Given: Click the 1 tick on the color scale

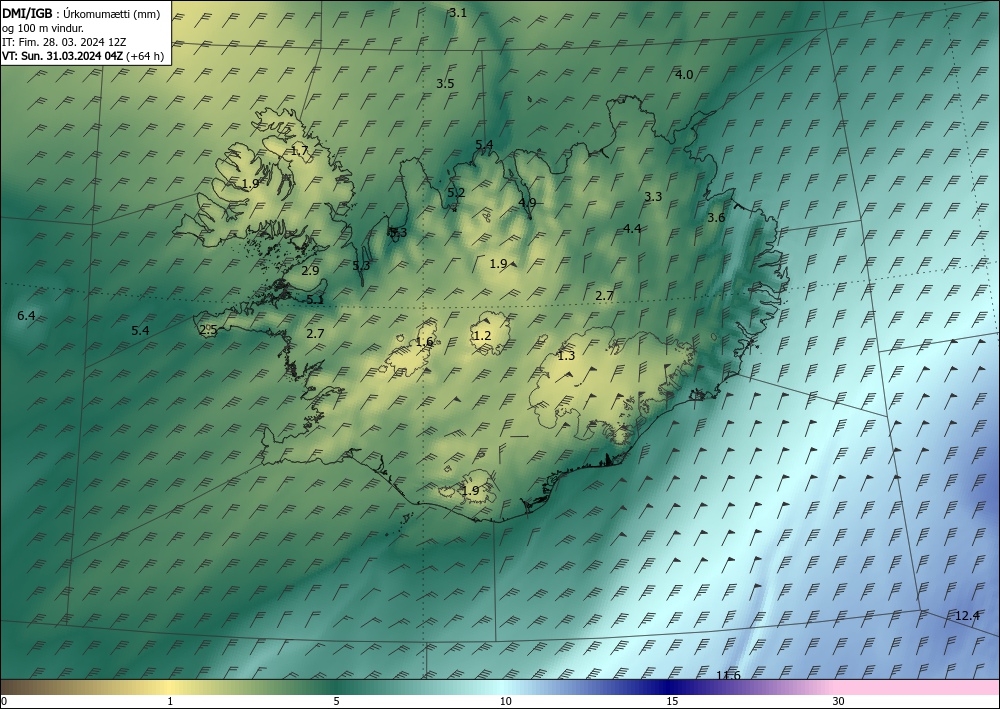Looking at the screenshot, I should [x=170, y=701].
